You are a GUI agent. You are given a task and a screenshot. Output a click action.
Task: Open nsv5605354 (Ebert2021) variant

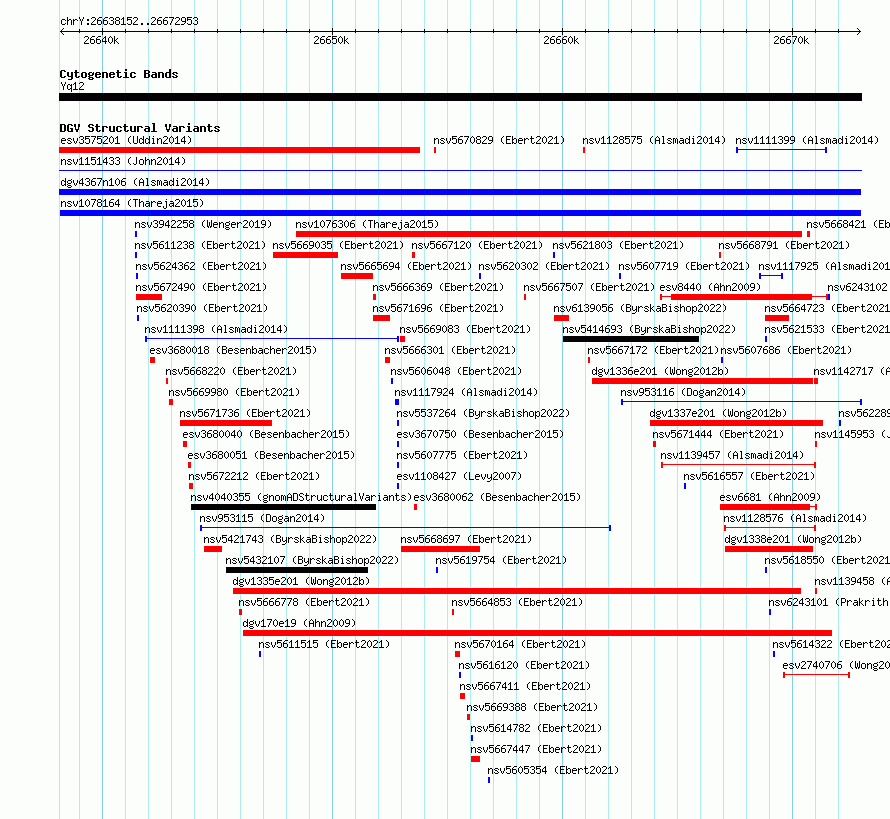(x=553, y=770)
